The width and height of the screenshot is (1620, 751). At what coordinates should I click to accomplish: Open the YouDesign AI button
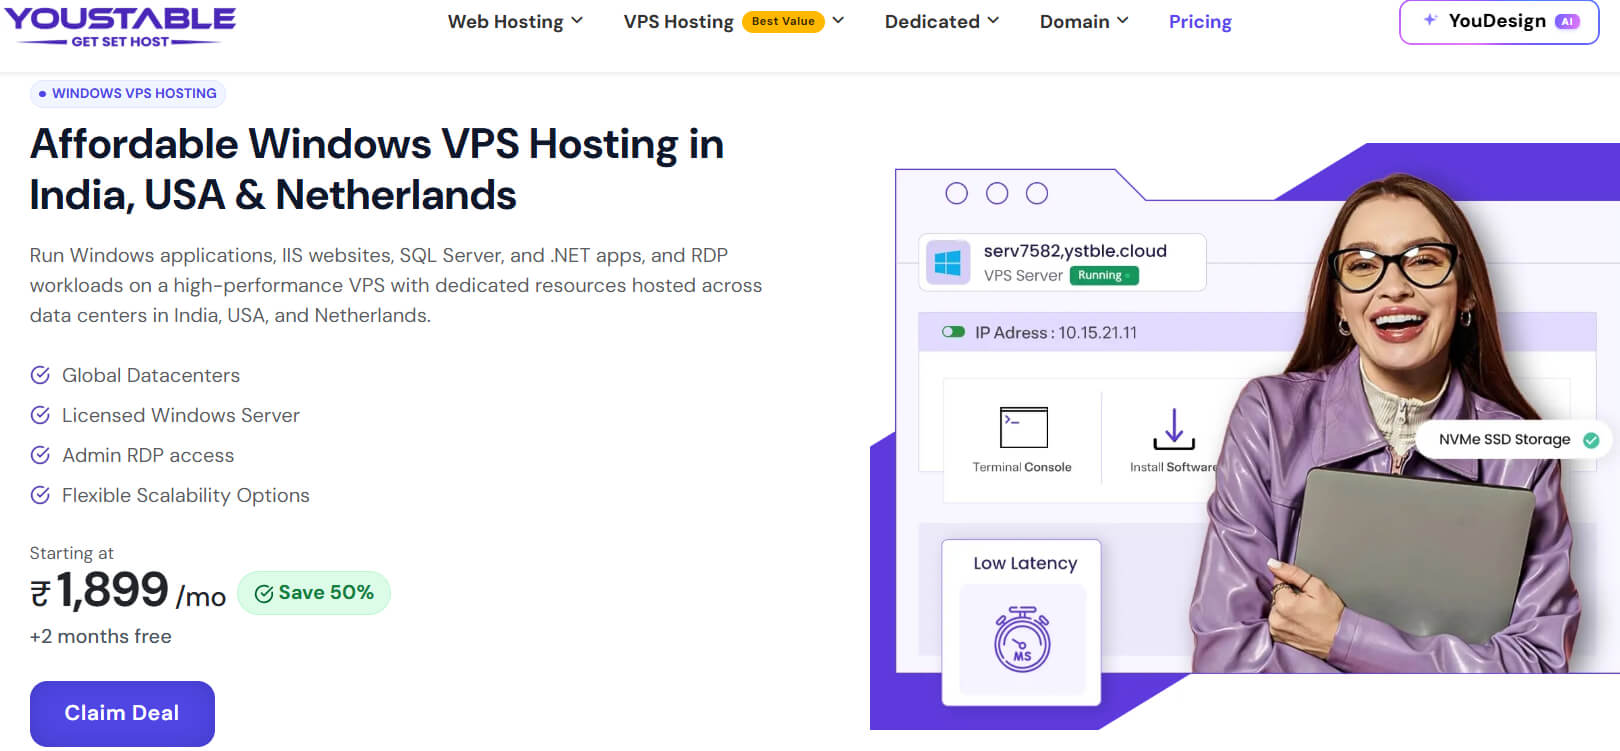[x=1499, y=22]
